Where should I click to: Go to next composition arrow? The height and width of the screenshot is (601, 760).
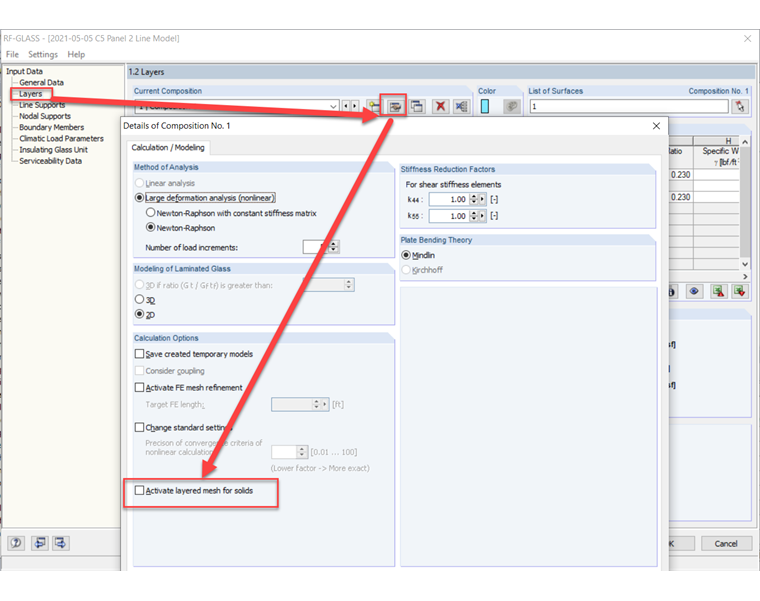pos(355,106)
